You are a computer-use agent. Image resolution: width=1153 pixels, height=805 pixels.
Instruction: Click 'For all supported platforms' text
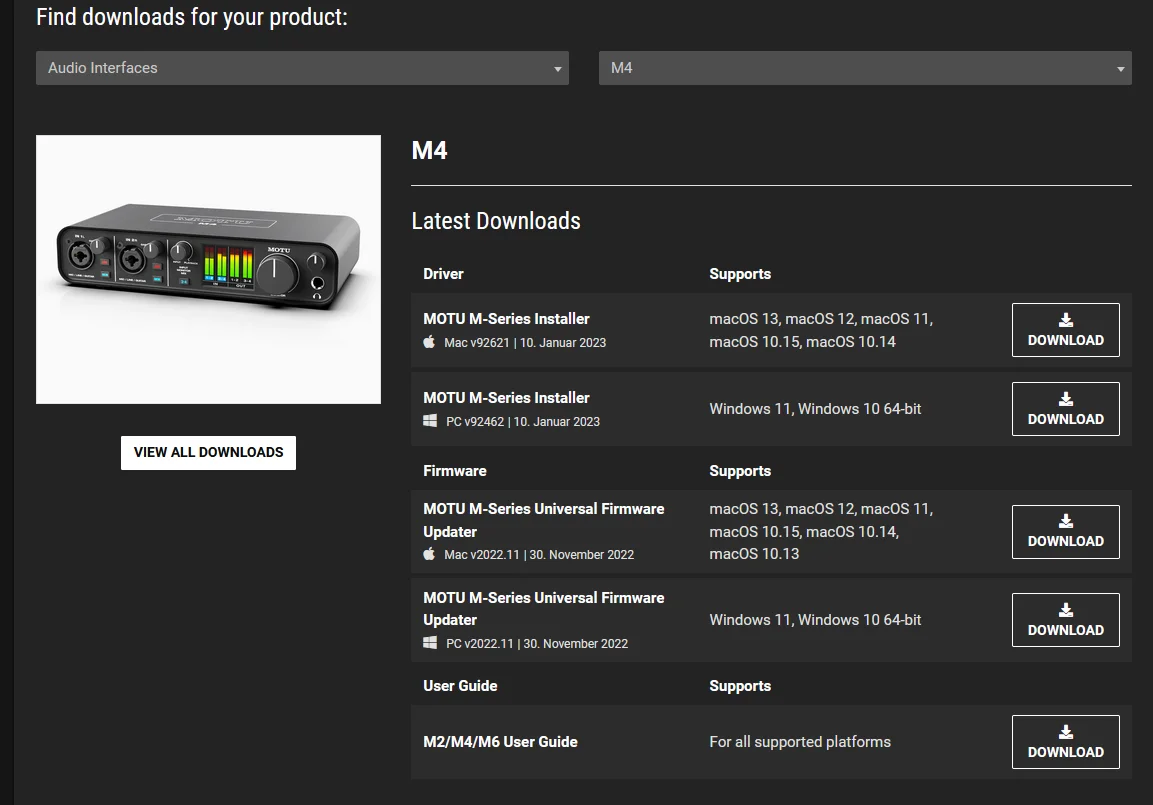pyautogui.click(x=800, y=742)
